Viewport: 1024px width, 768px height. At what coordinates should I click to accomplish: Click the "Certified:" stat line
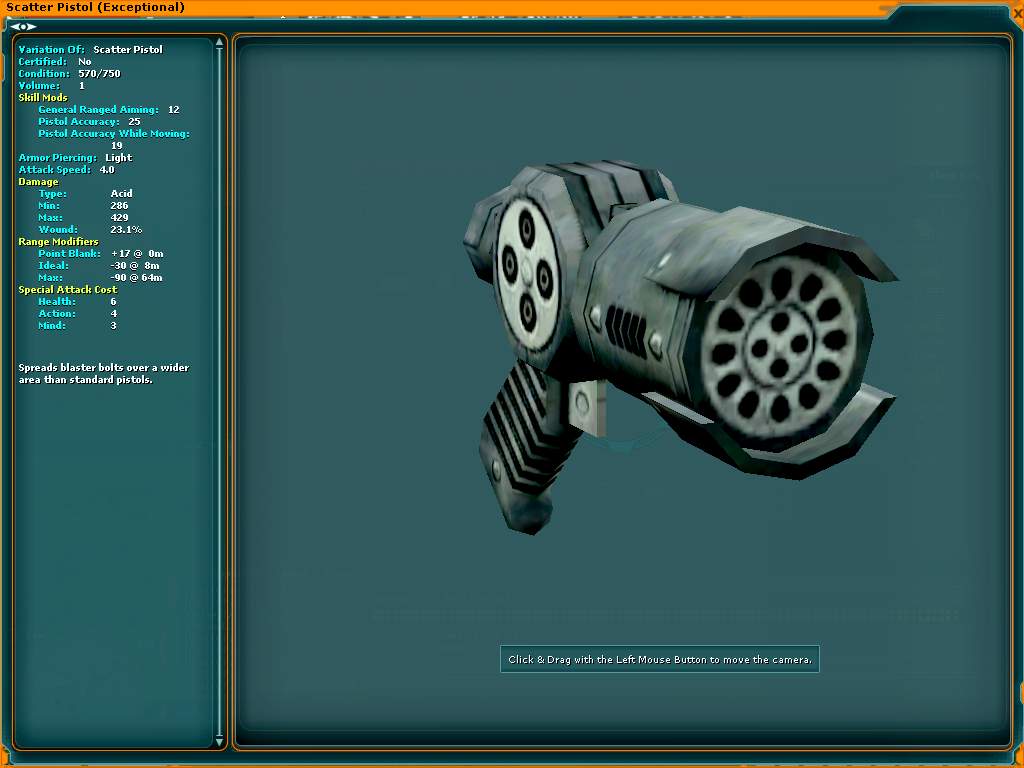[x=55, y=61]
